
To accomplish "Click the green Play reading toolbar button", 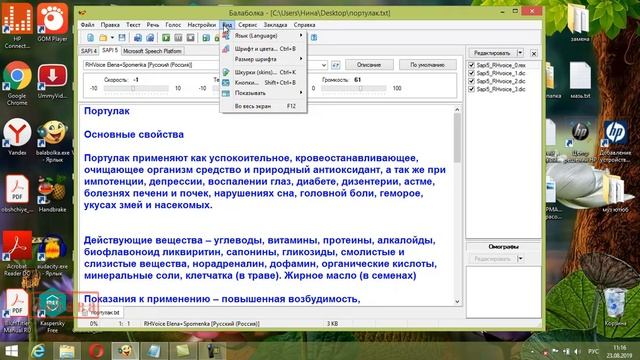I will 166,38.
